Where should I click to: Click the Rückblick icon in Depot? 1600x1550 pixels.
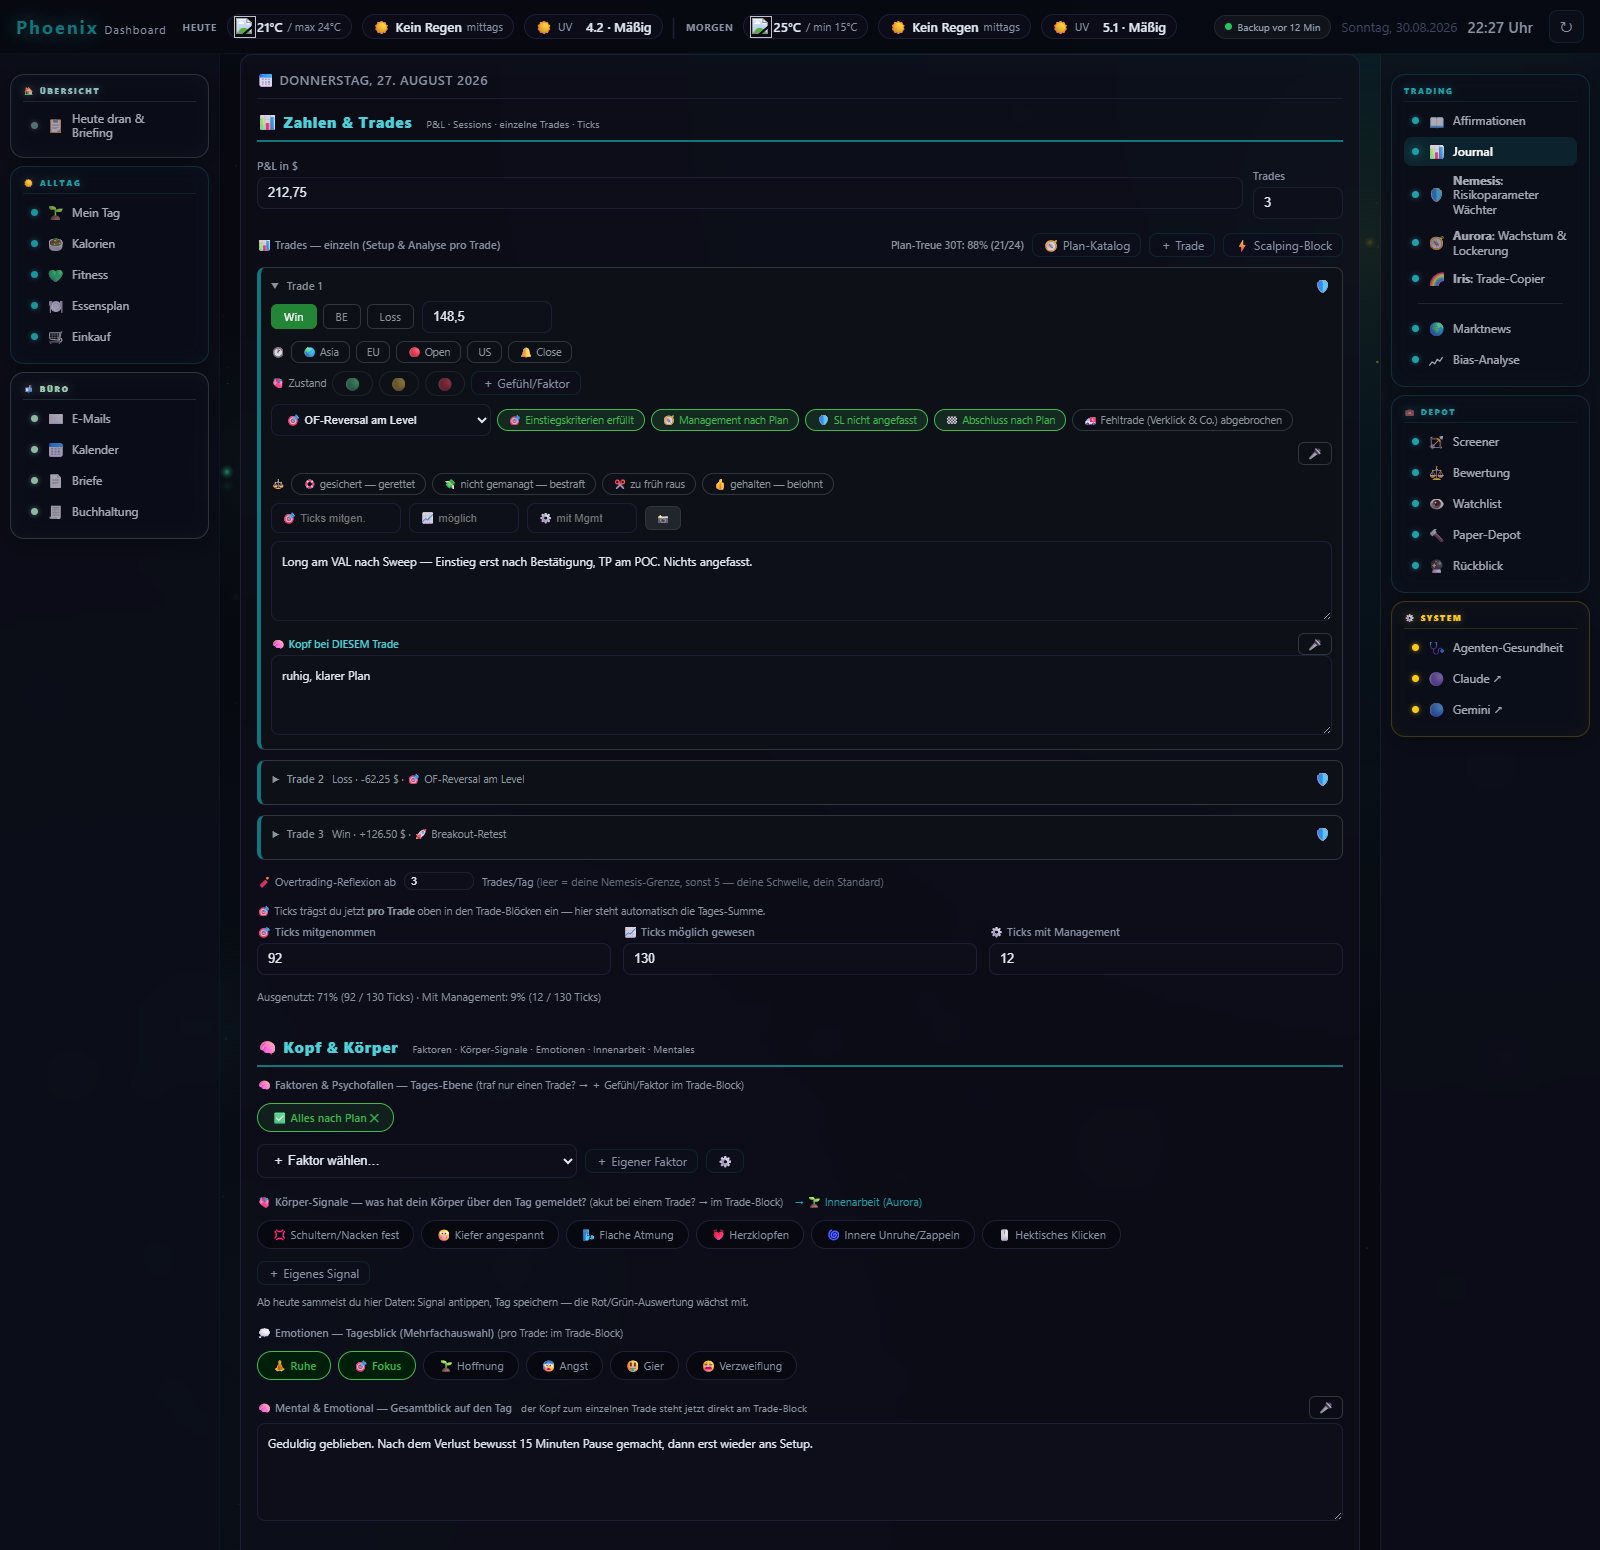coord(1437,566)
